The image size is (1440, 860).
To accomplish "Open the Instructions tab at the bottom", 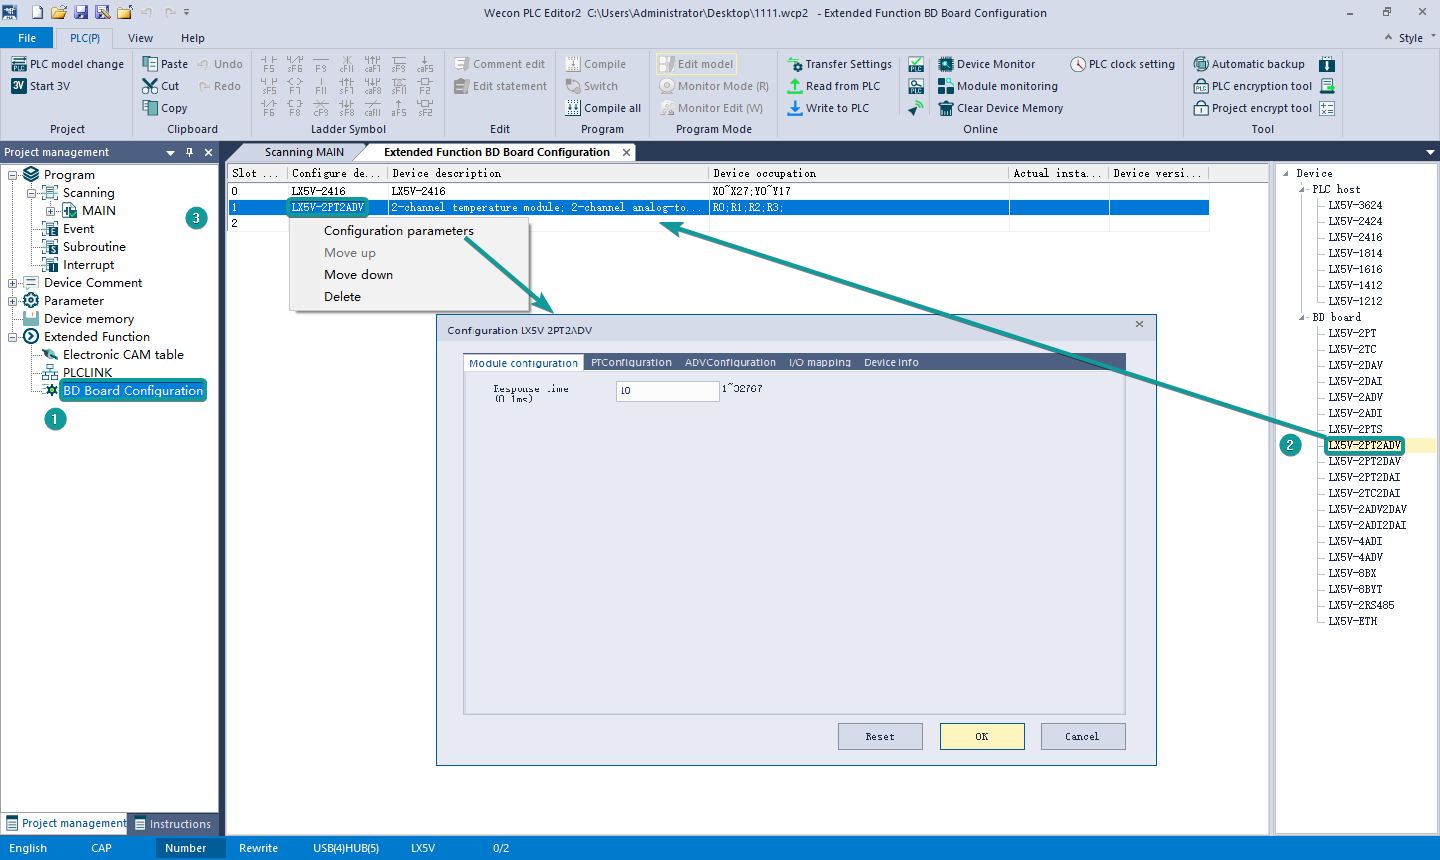I will tap(173, 824).
